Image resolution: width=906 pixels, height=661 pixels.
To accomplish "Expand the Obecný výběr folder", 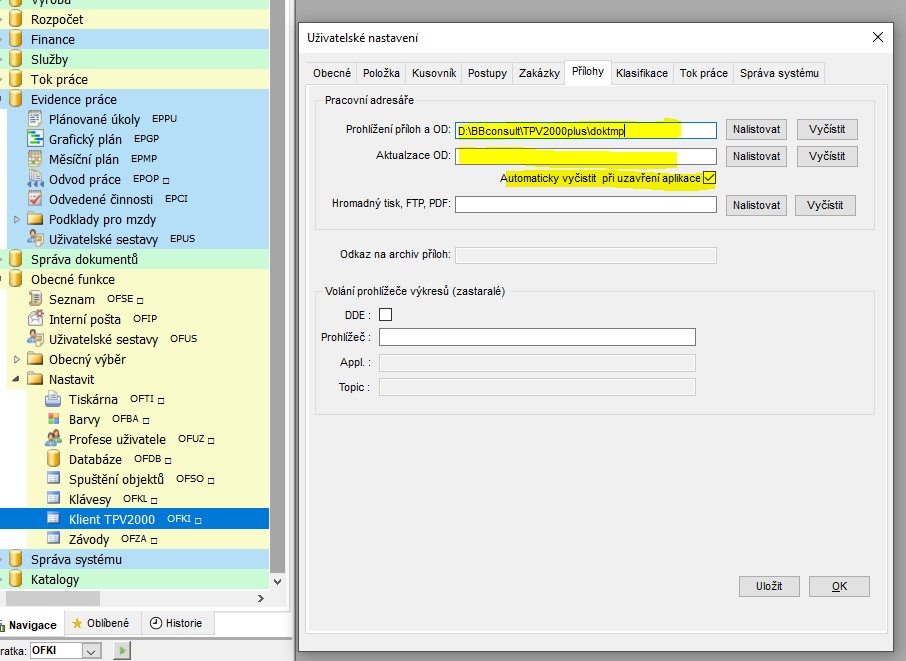I will click(17, 359).
